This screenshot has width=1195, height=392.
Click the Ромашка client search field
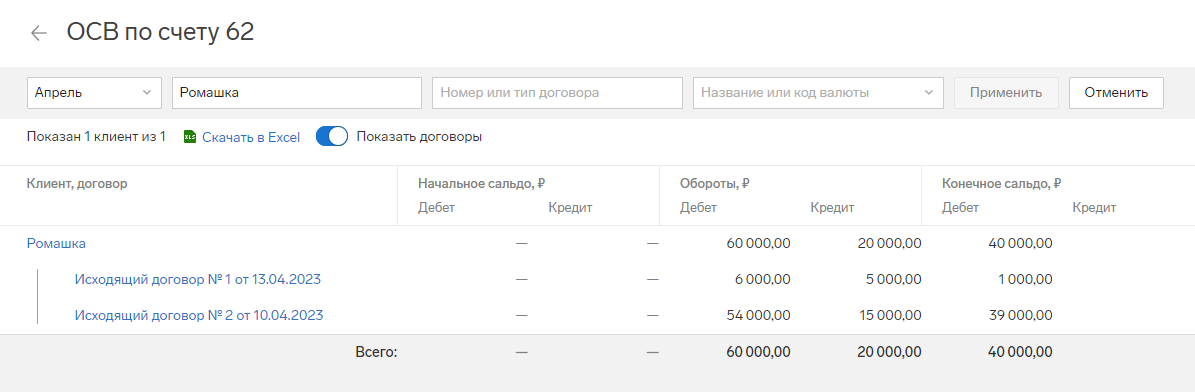point(297,93)
